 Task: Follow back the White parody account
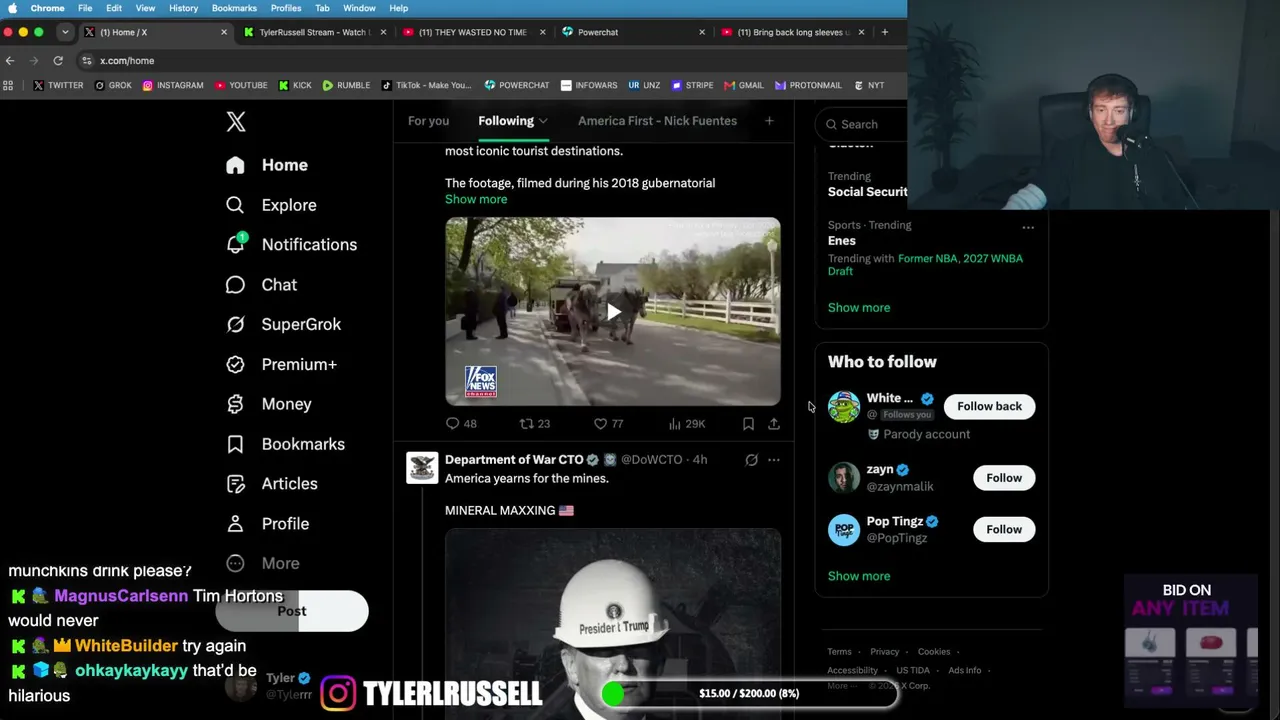click(x=989, y=406)
